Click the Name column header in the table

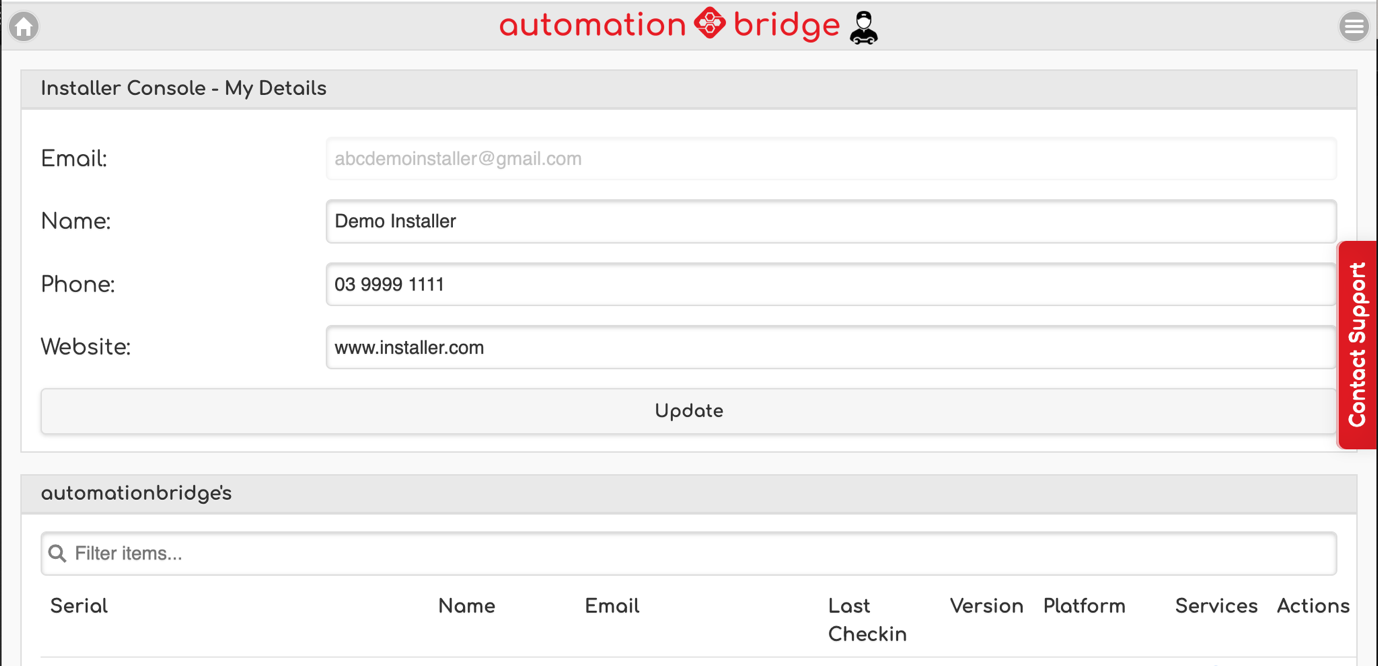(466, 606)
